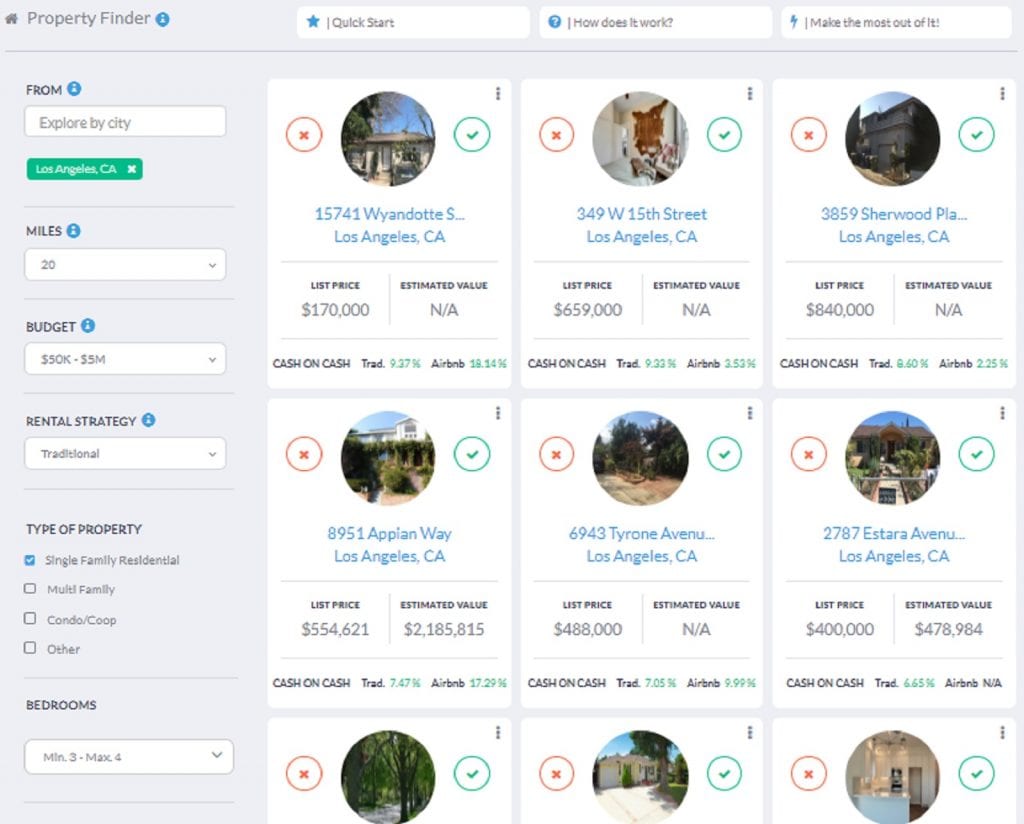Open the 8951 Appian Way listing
The image size is (1024, 824).
coord(389,534)
